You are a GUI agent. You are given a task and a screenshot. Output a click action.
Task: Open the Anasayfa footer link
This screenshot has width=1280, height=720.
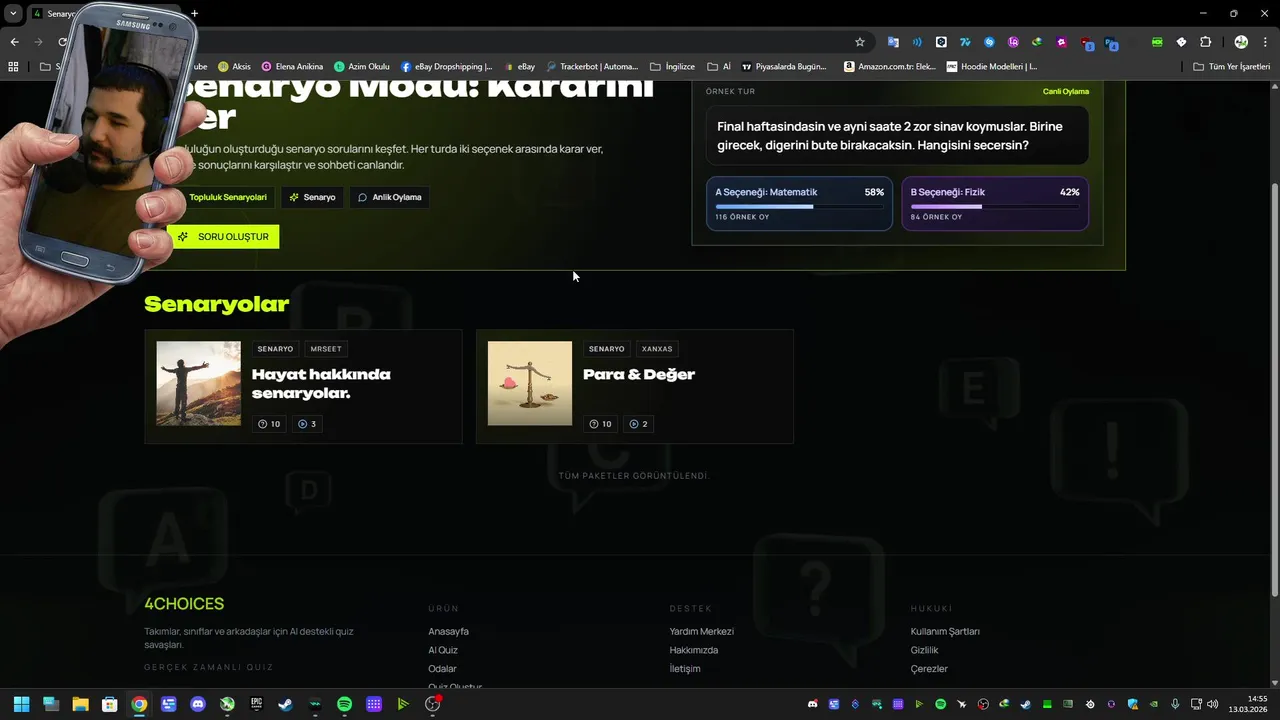(448, 631)
